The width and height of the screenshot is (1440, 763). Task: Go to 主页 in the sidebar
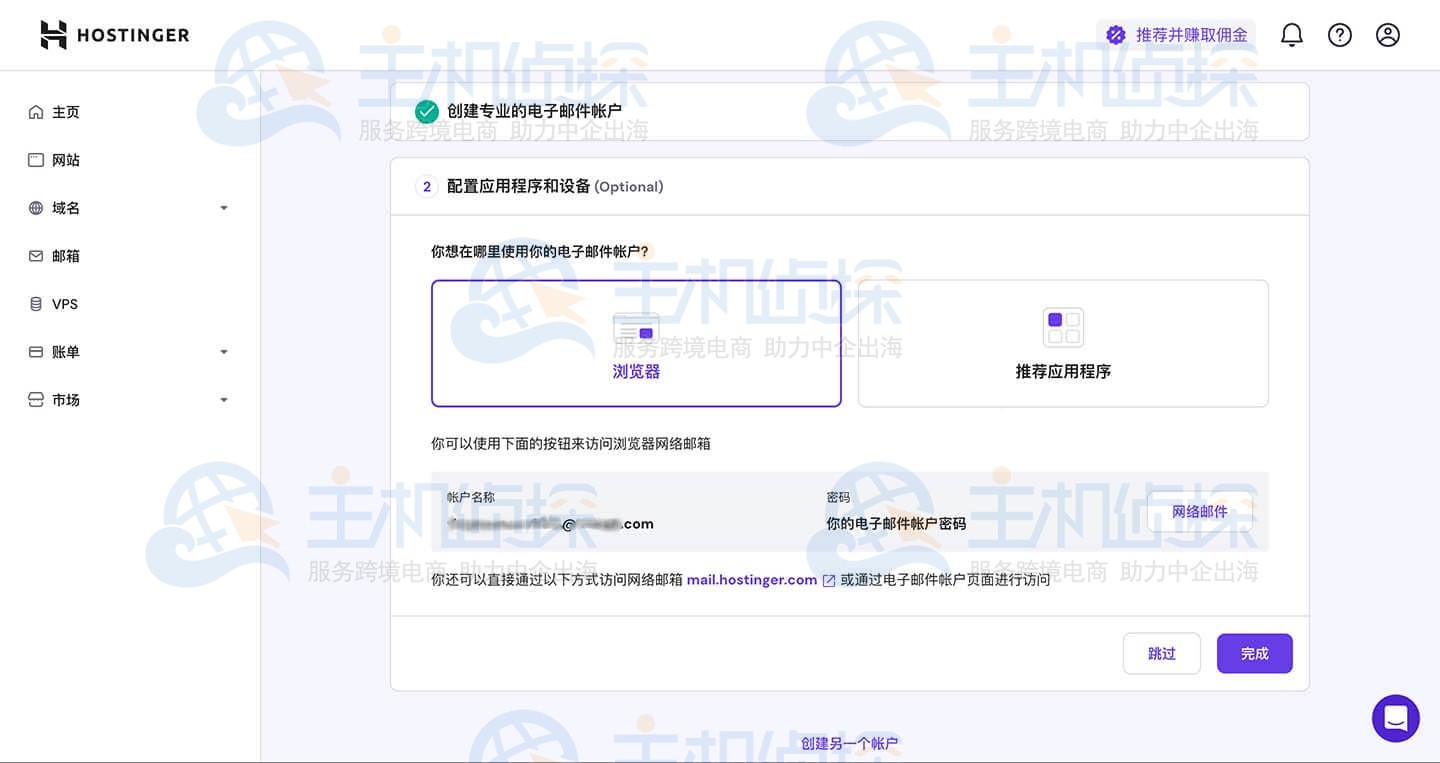tap(65, 112)
